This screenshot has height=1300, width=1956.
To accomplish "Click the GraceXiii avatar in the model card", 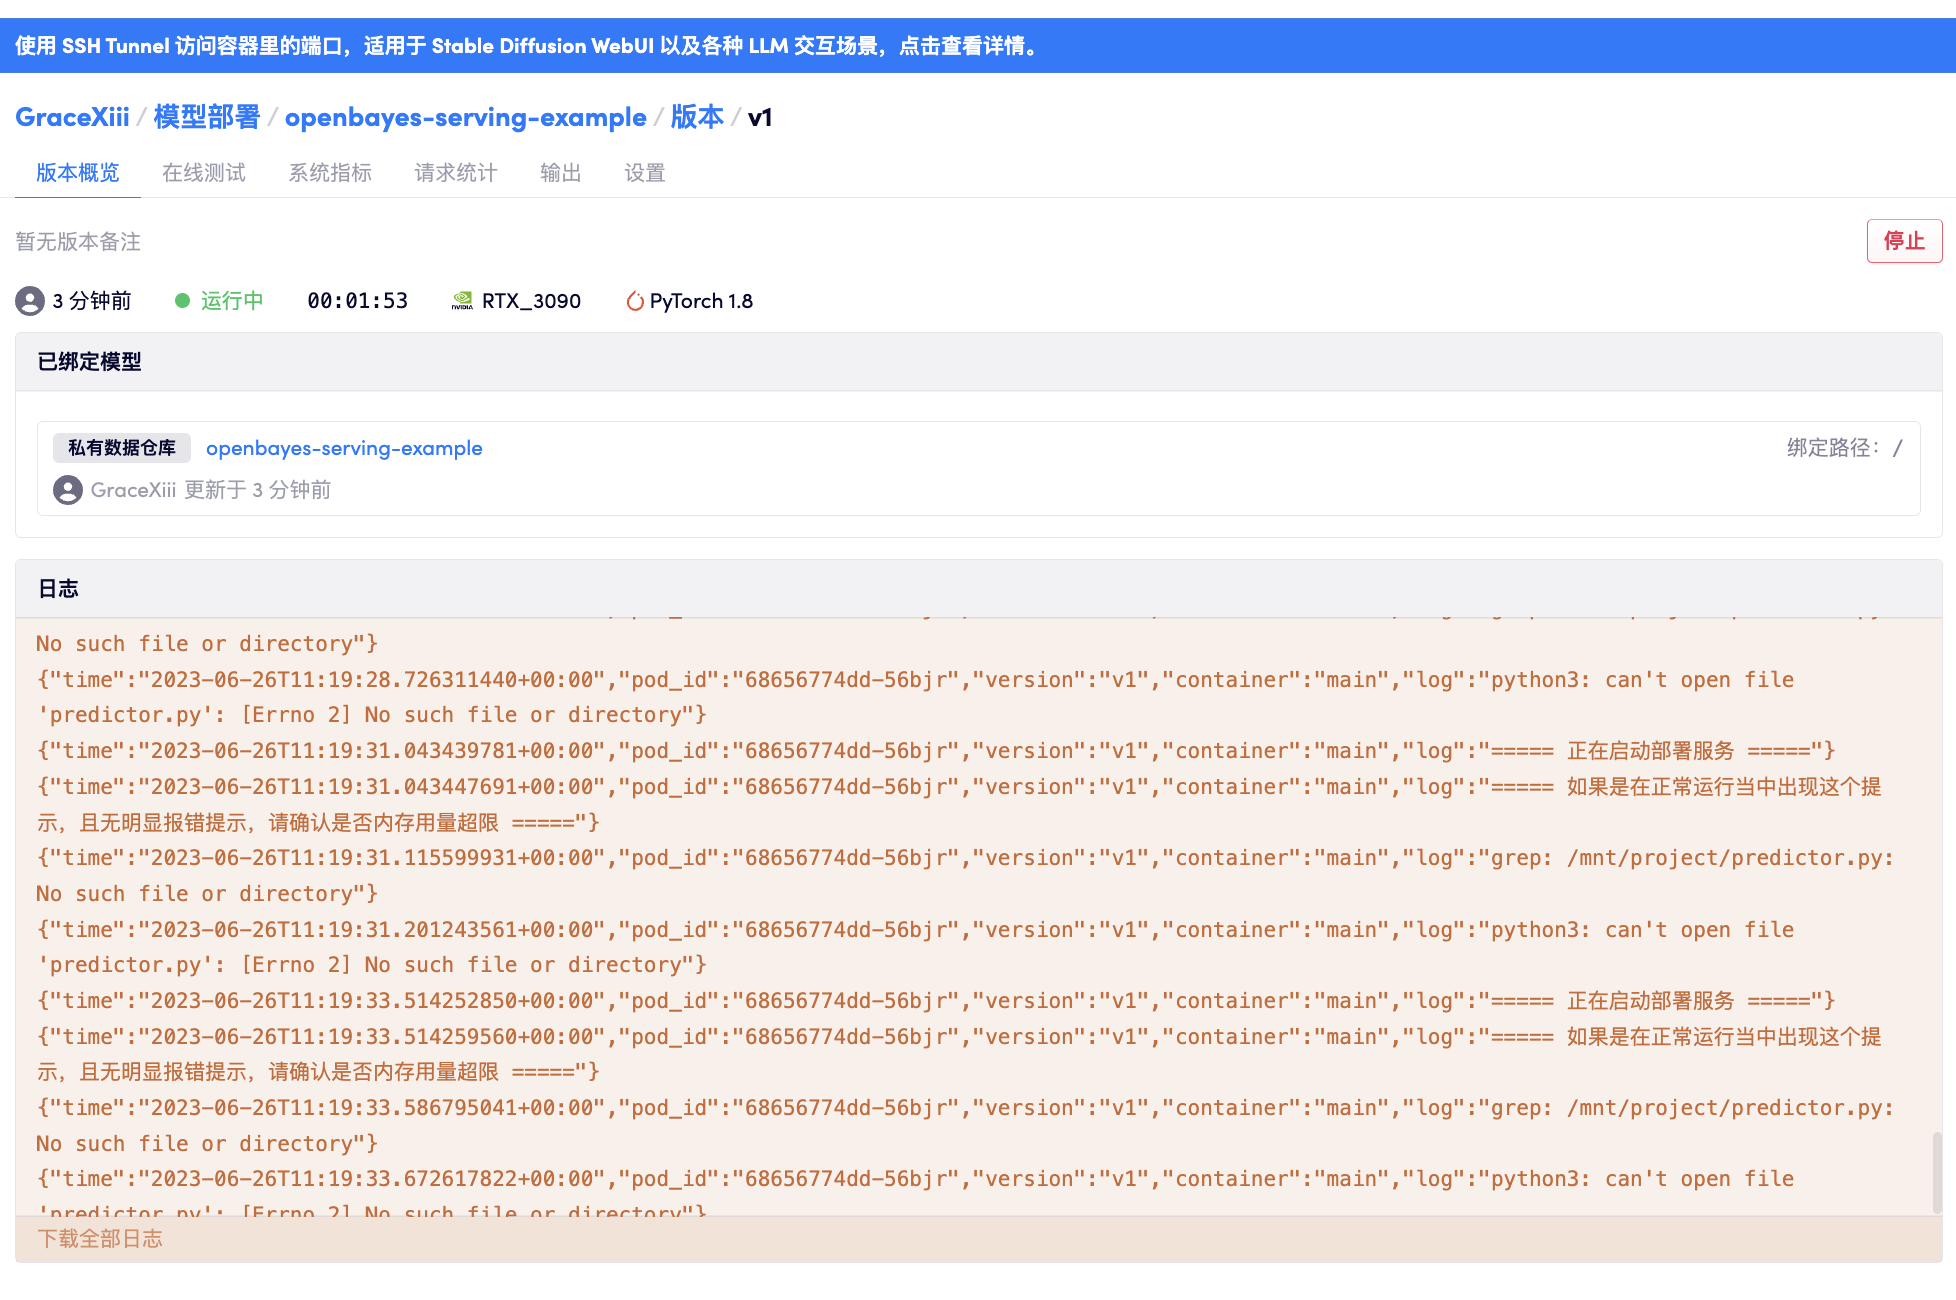I will [68, 490].
